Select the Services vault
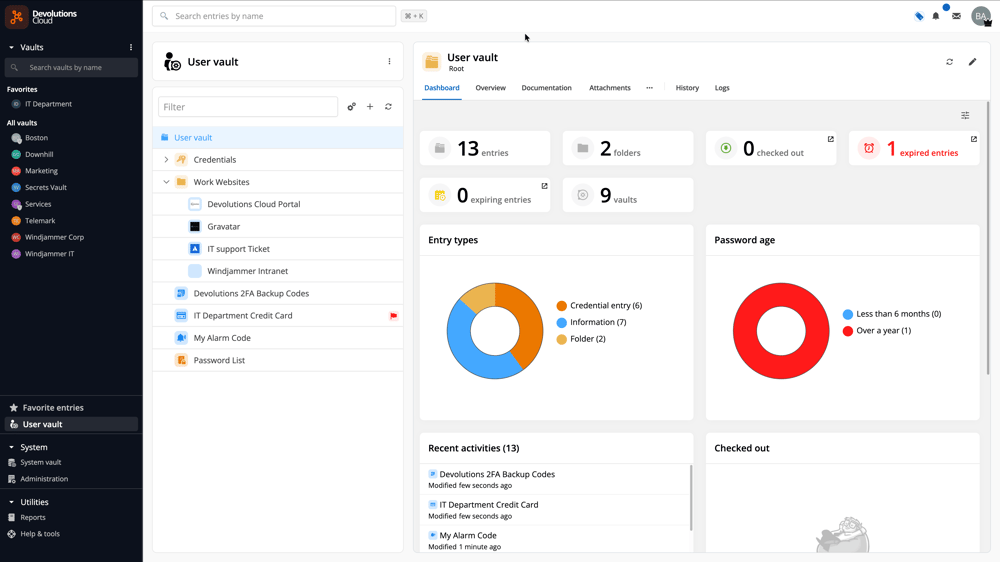 pos(38,204)
